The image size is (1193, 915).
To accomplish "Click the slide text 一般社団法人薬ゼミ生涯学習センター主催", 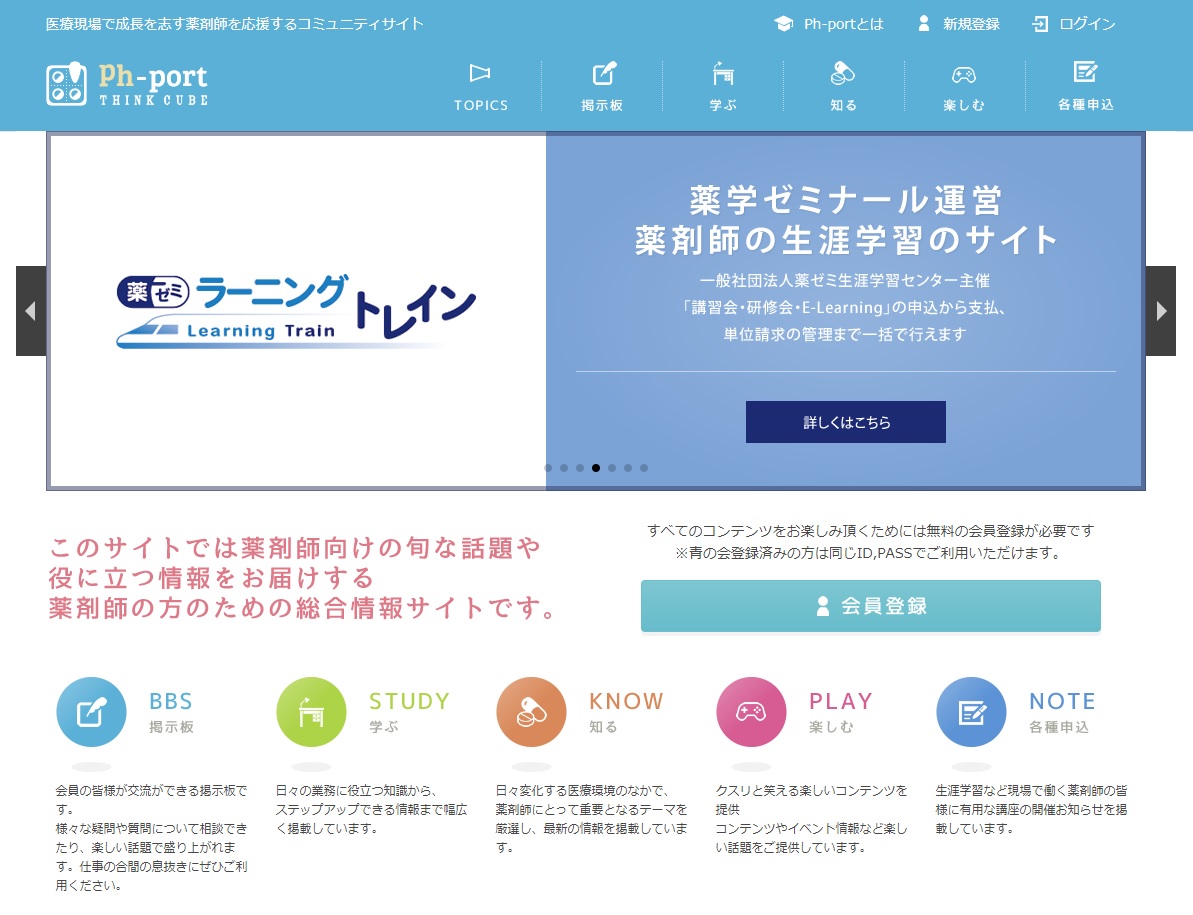I will point(845,281).
